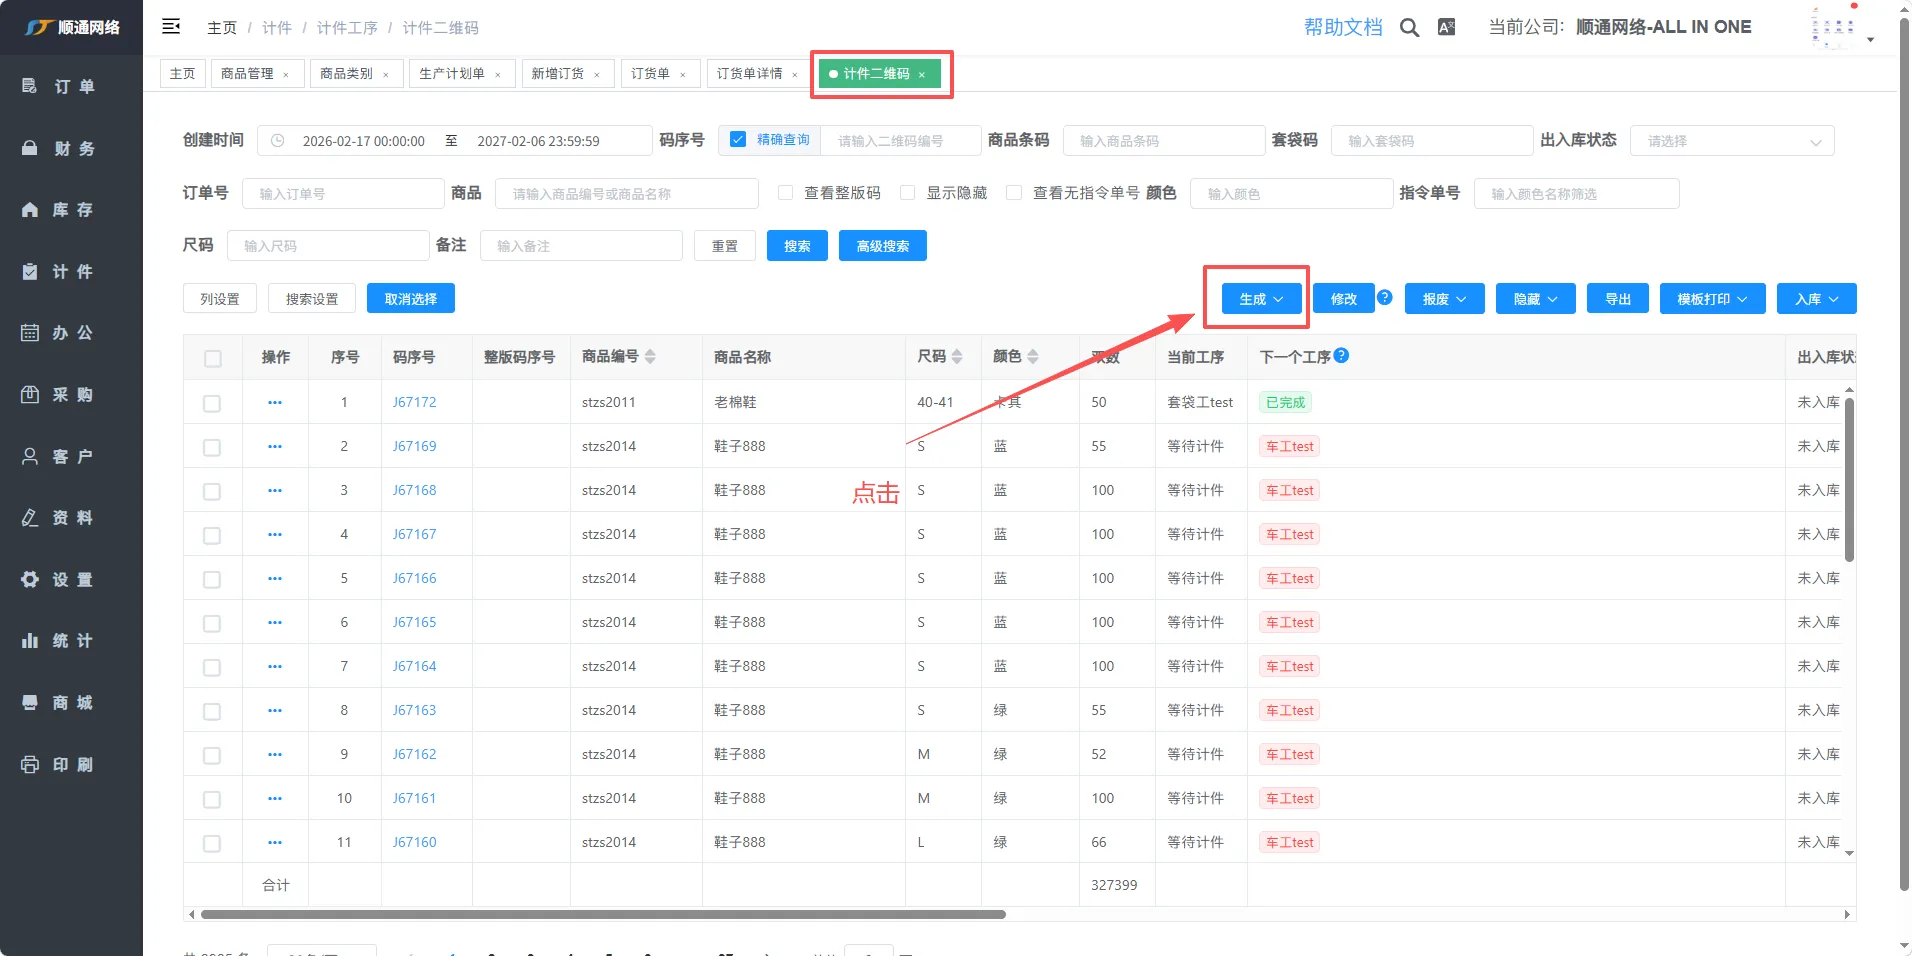1912x956 pixels.
Task: Uncheck the 精确查询 checkbox
Action: pyautogui.click(x=738, y=140)
